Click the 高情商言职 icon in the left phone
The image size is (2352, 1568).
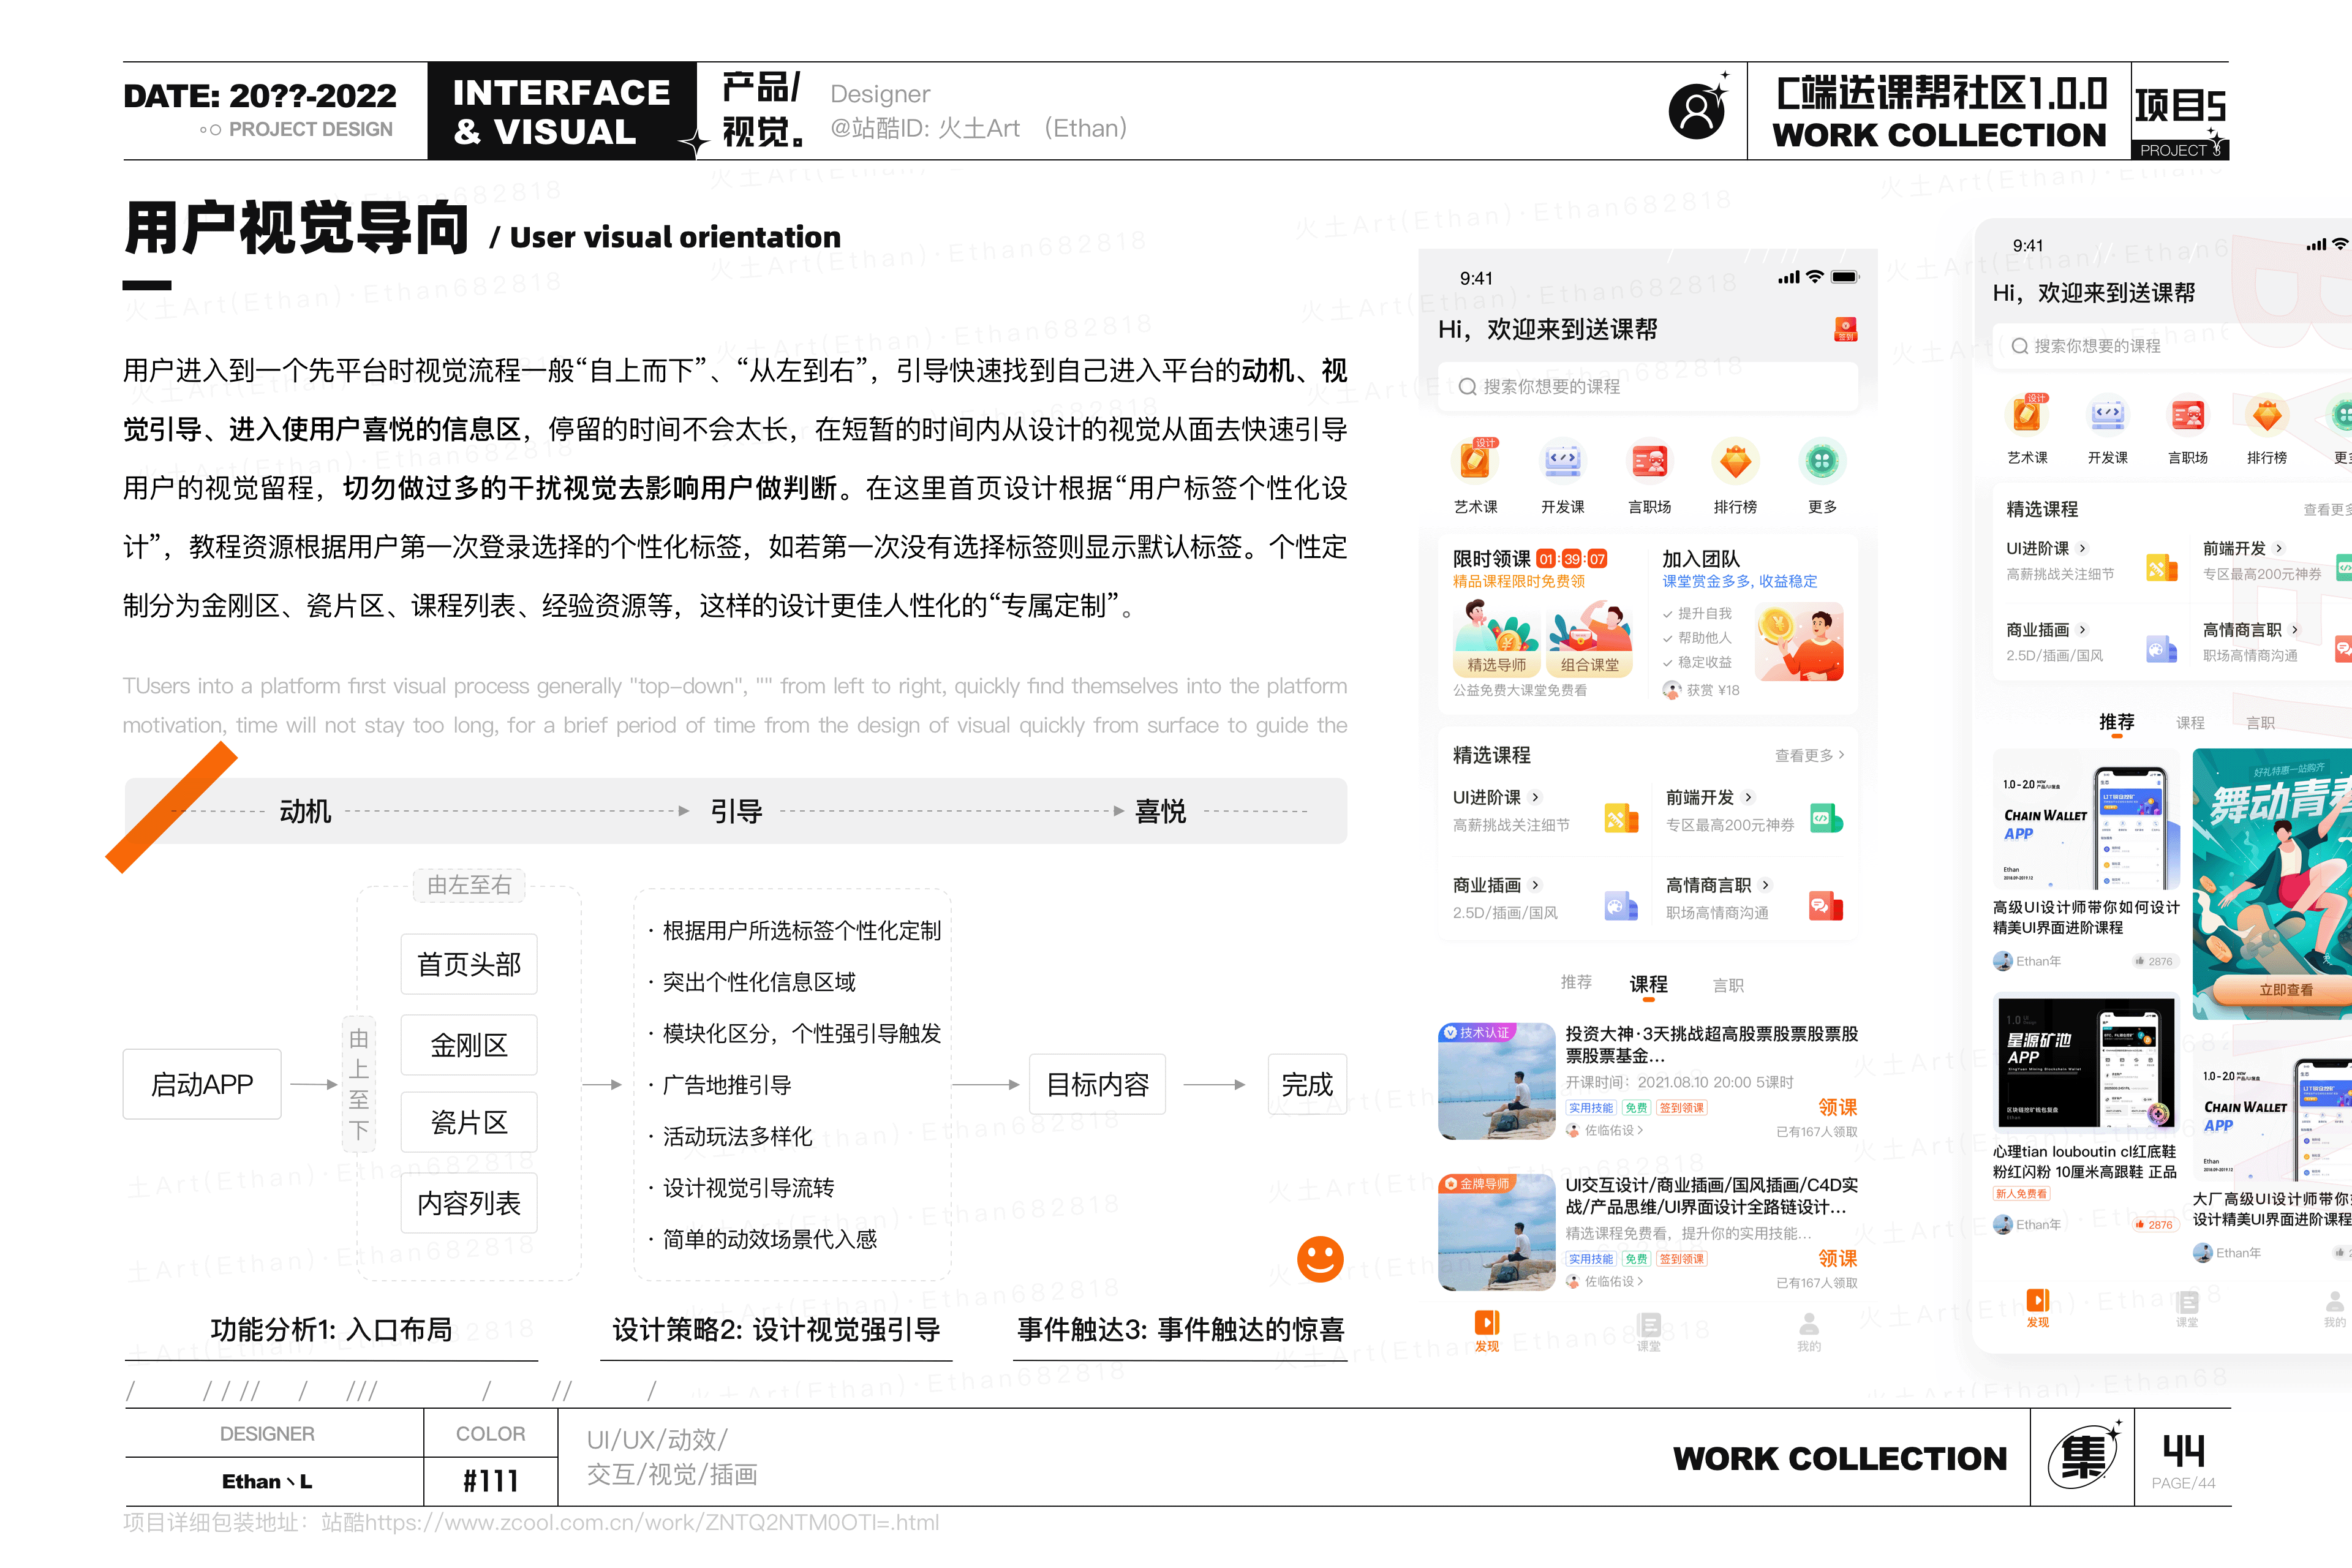coord(1826,906)
